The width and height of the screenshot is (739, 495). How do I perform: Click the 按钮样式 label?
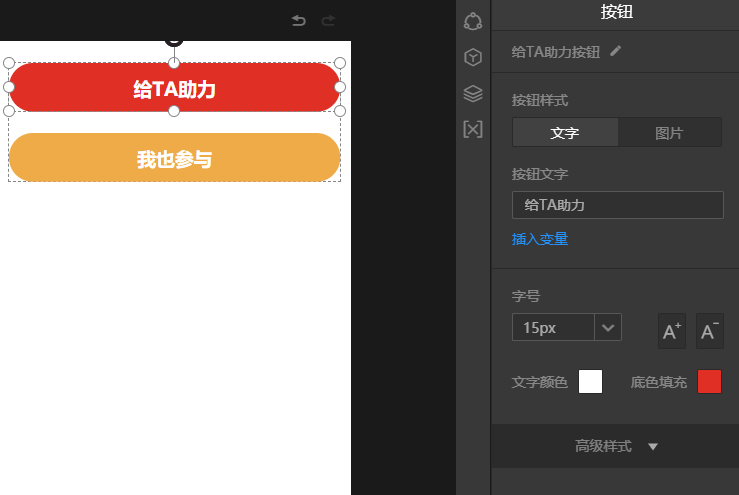click(x=540, y=100)
